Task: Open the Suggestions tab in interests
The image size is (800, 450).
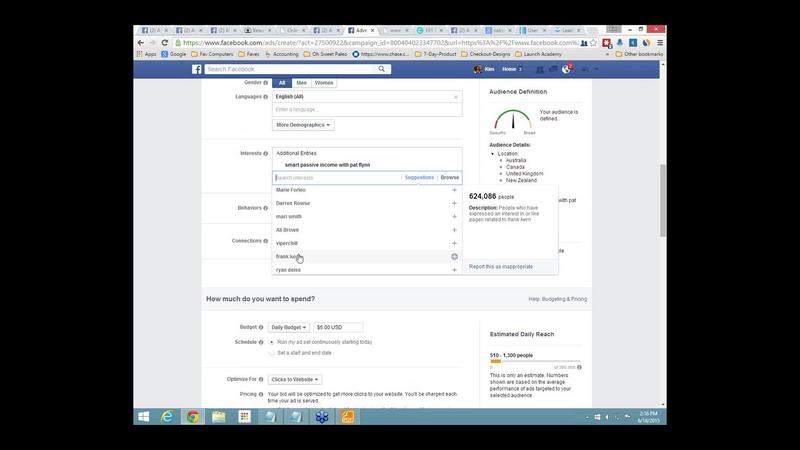Action: point(419,178)
